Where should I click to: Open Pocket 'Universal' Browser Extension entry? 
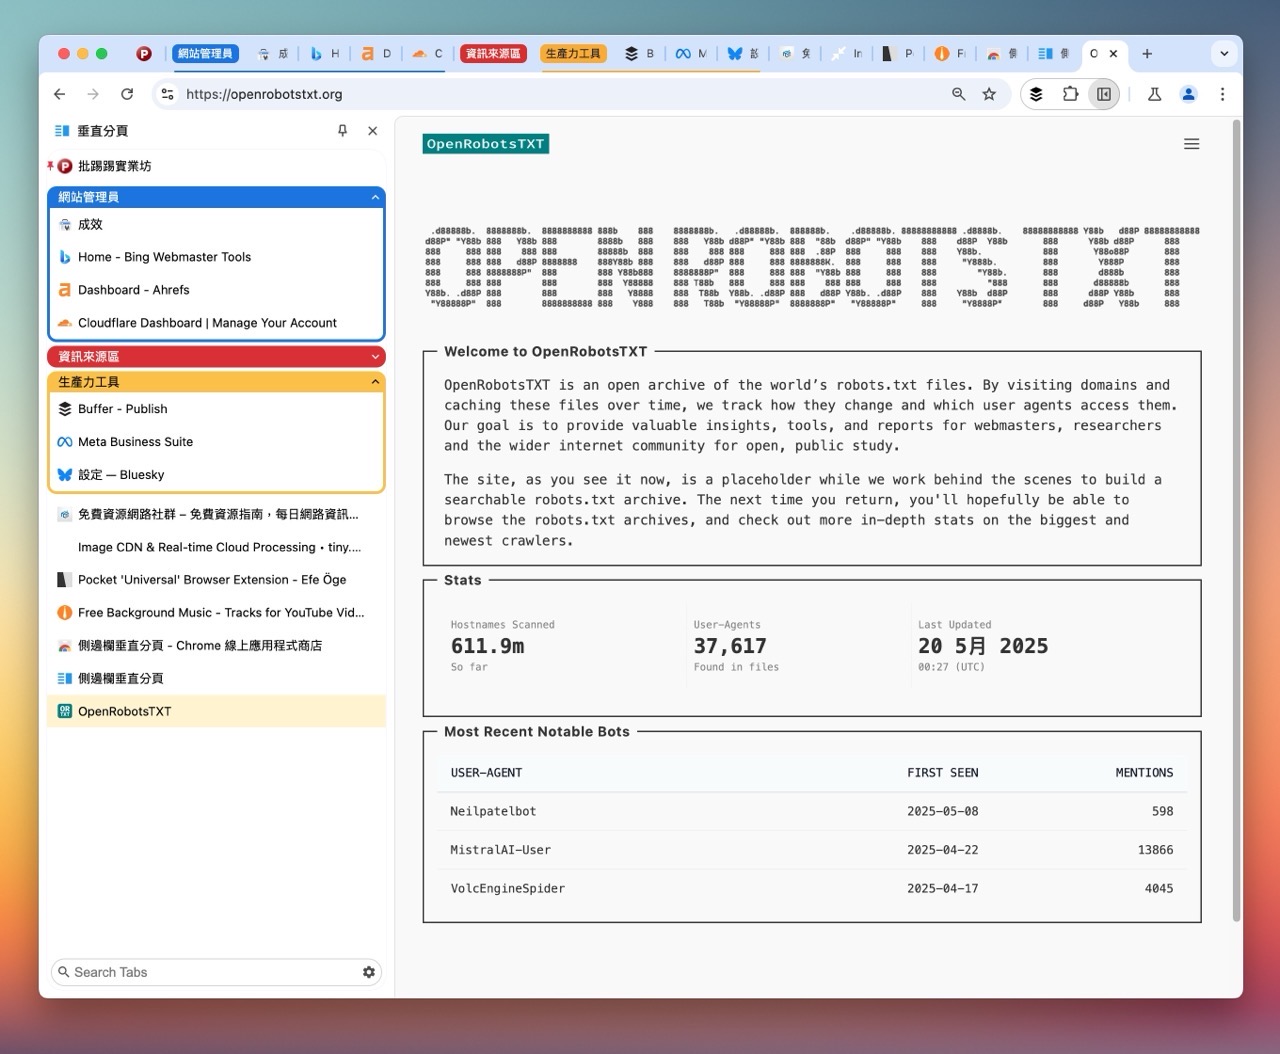(x=216, y=580)
